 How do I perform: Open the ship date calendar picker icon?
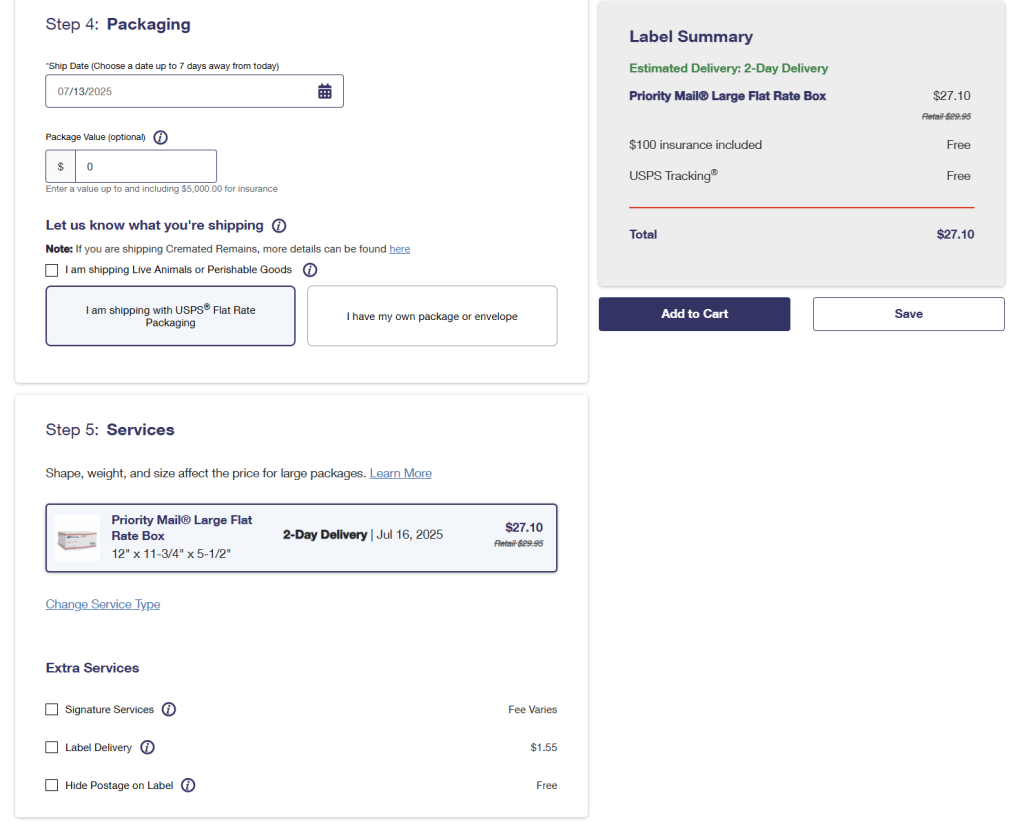(325, 91)
